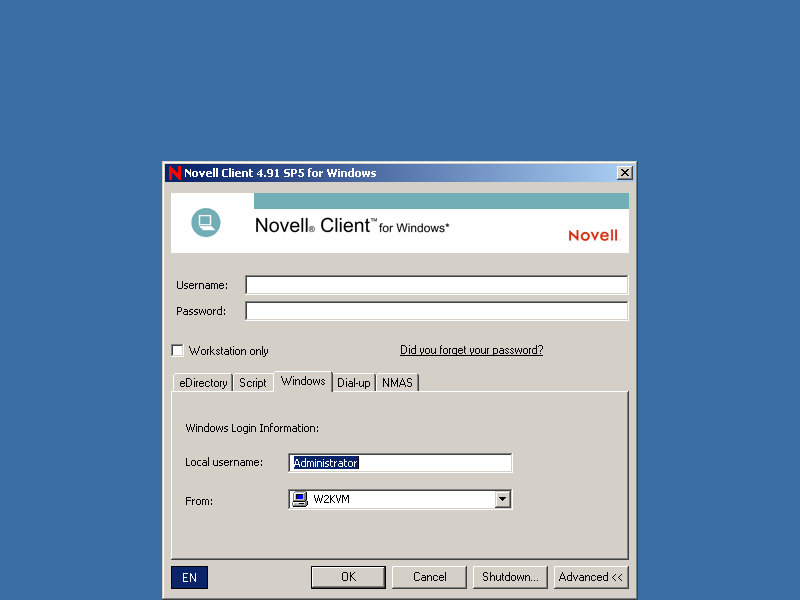The image size is (800, 600).
Task: Focus the Username input field
Action: tap(437, 285)
